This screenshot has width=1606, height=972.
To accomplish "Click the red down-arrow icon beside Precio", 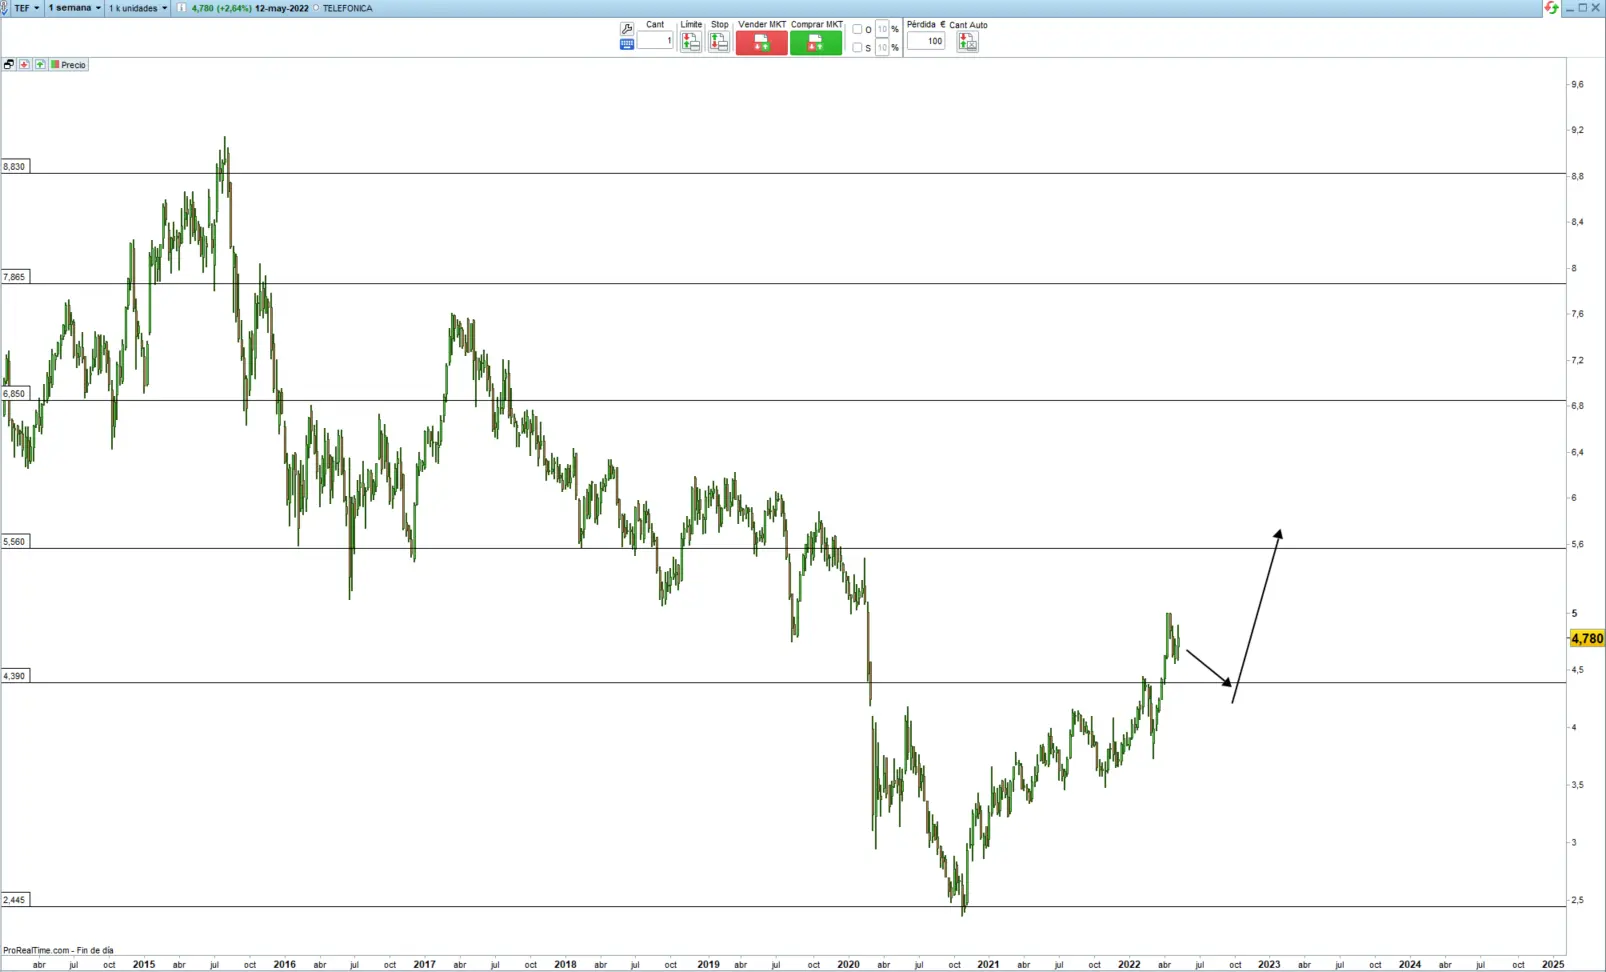I will (24, 65).
